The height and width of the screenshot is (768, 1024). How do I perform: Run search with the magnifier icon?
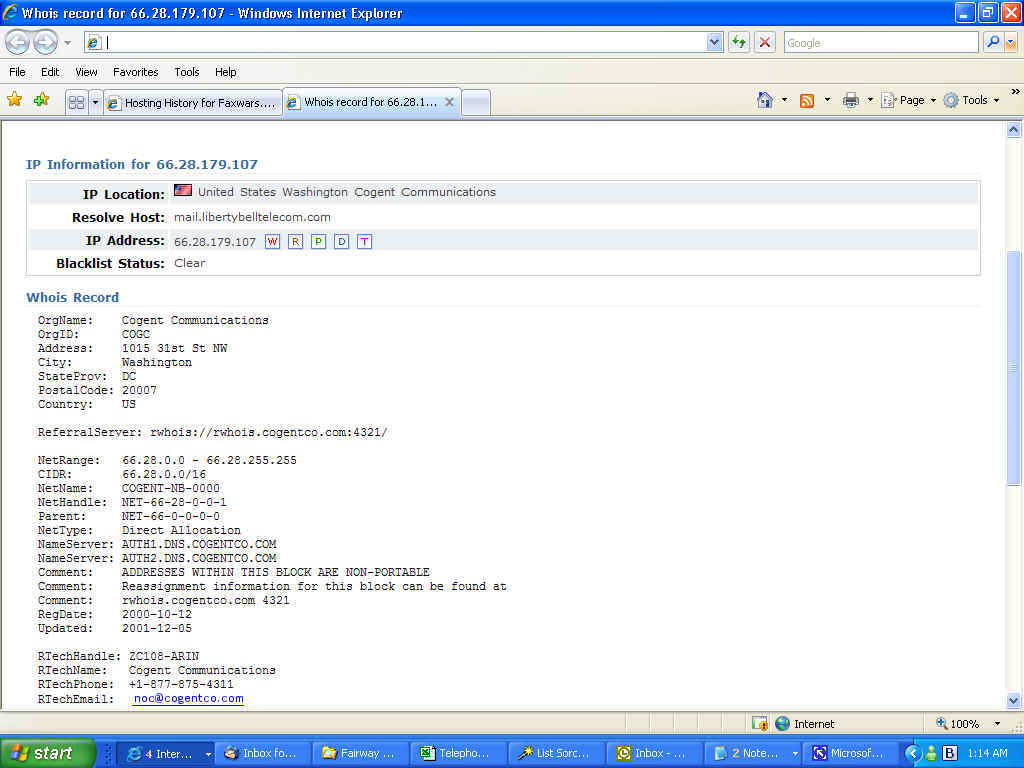click(x=993, y=42)
